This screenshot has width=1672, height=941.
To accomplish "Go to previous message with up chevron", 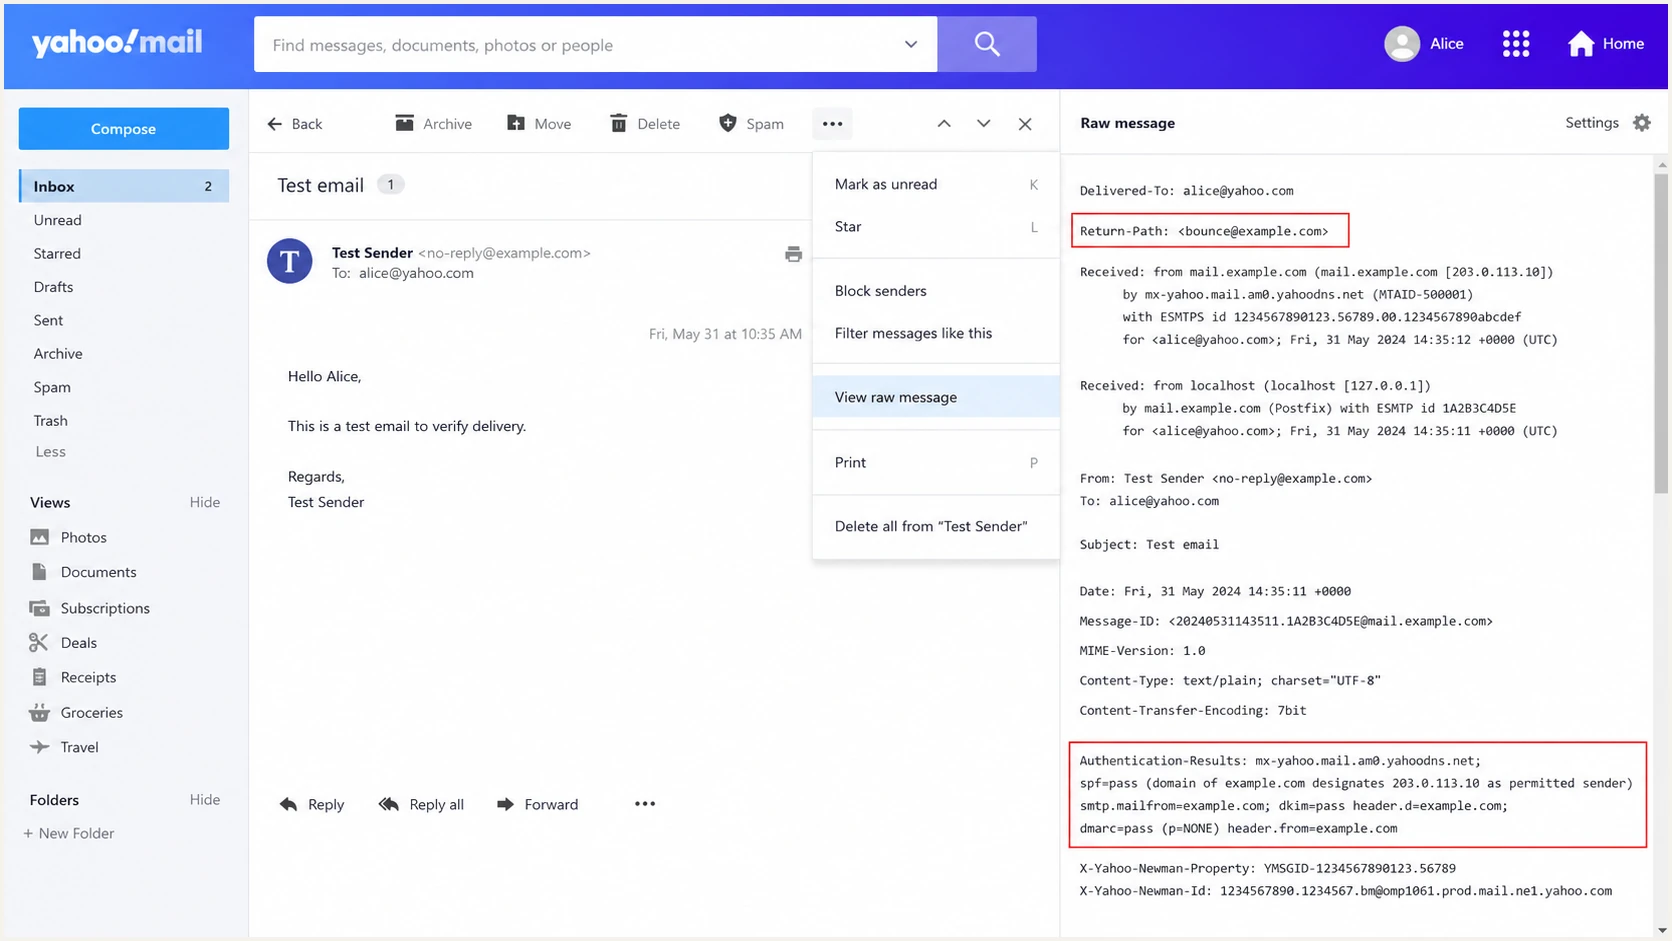I will pos(944,124).
